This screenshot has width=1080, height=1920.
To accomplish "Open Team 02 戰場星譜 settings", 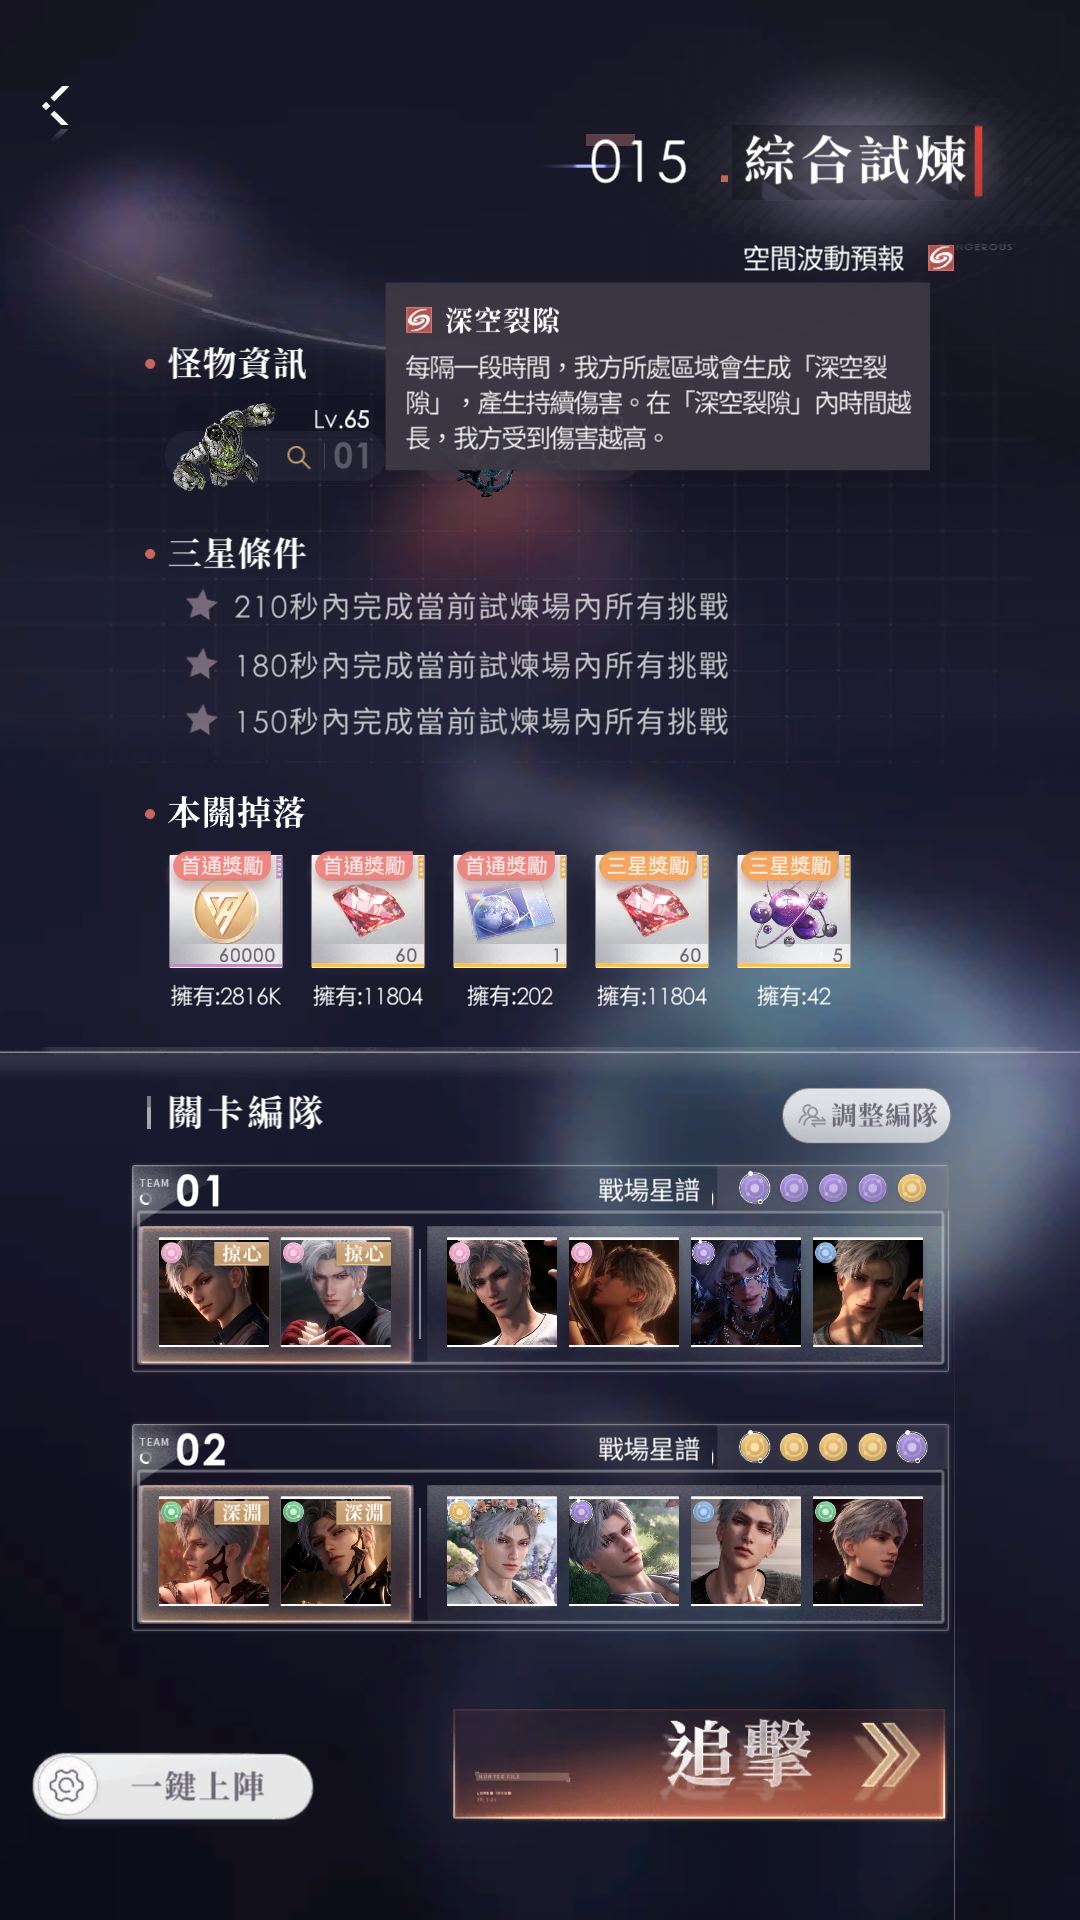I will click(649, 1449).
